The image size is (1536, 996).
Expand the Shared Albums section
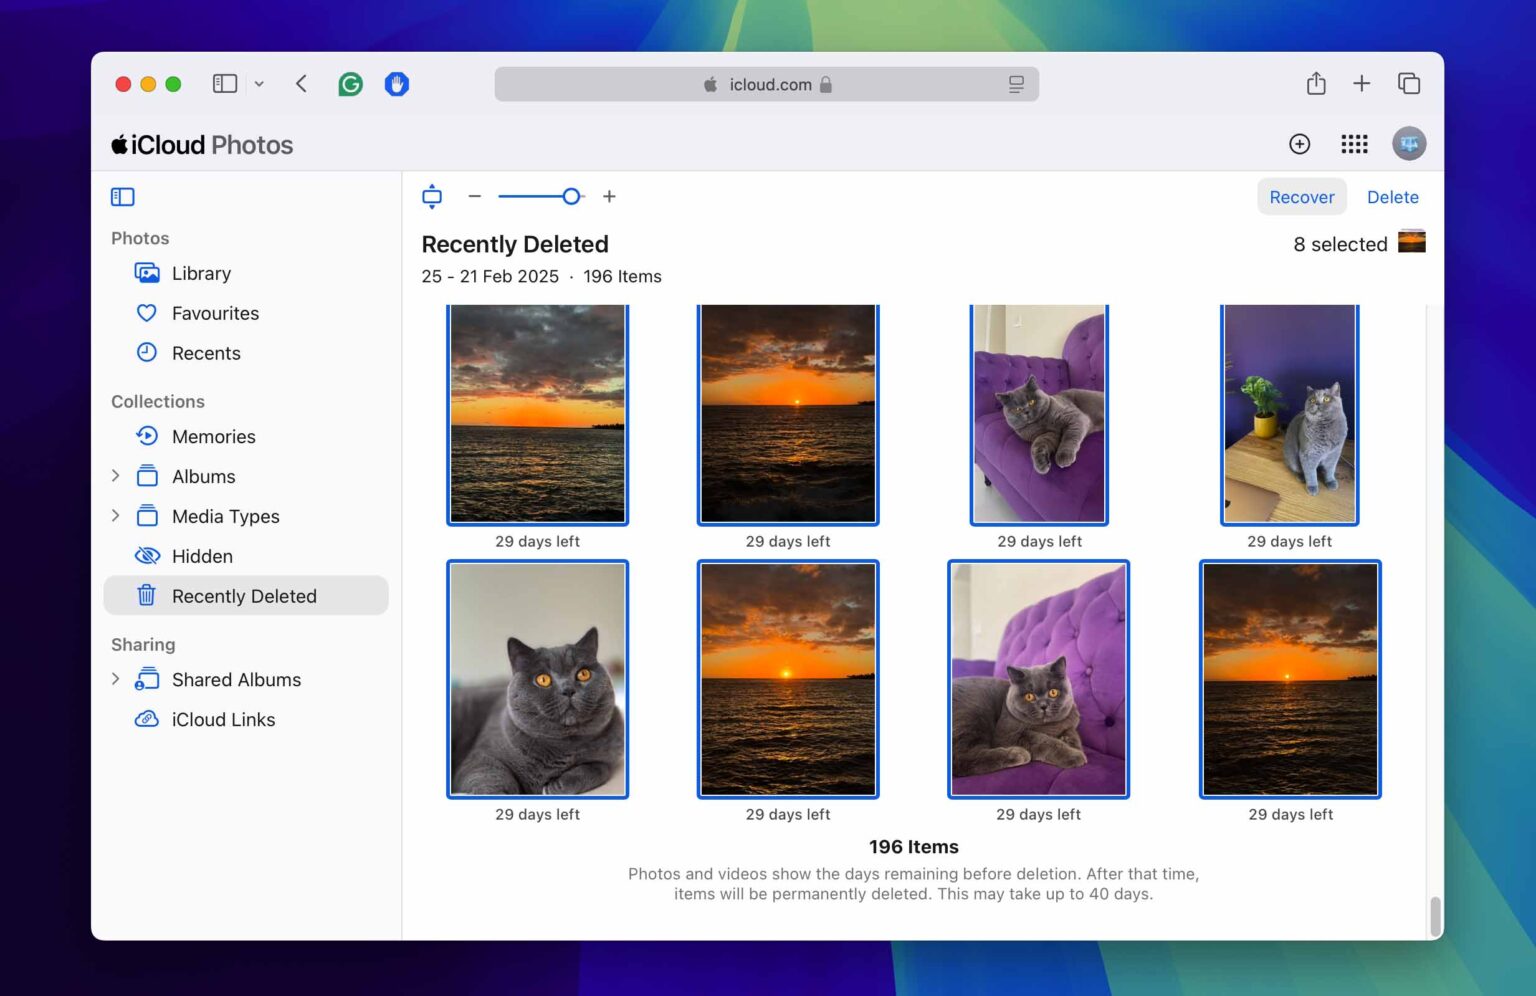point(115,679)
